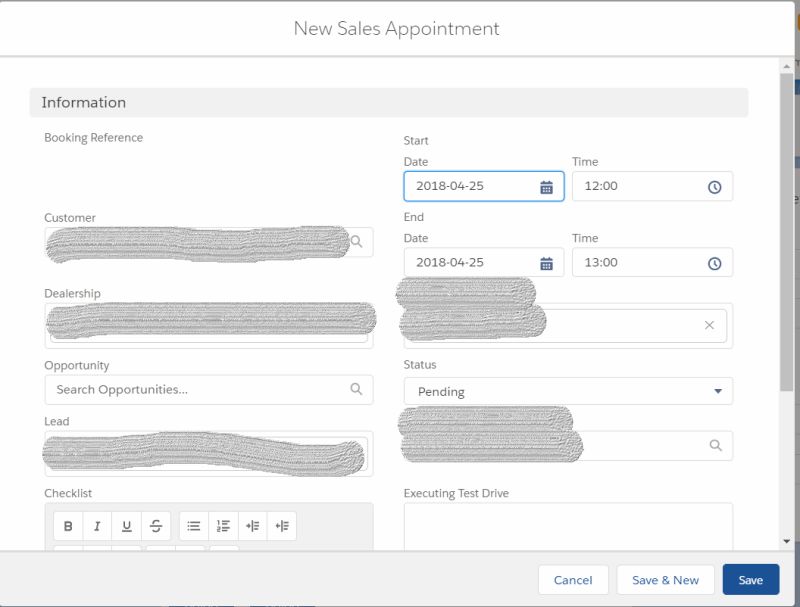Screen dimensions: 800x607
Task: Click the Opportunity search magnifier icon
Action: 357,390
